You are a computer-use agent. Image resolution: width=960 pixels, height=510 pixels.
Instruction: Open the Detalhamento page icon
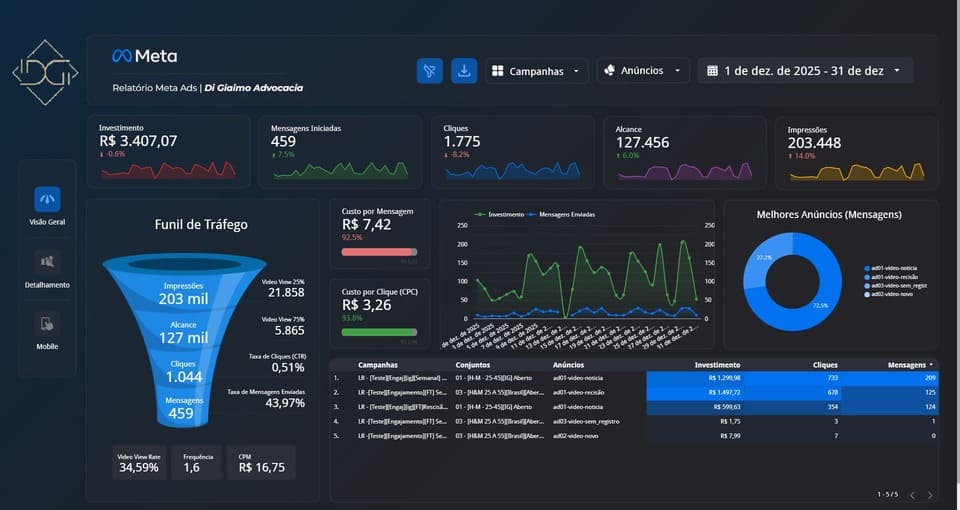click(47, 263)
